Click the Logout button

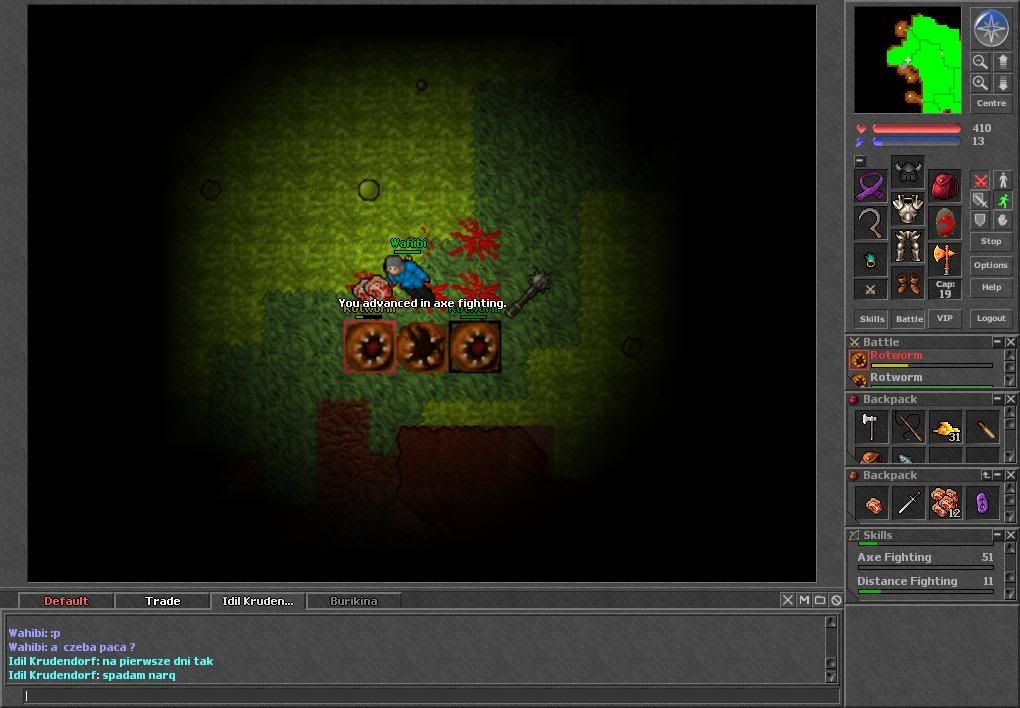pyautogui.click(x=991, y=318)
